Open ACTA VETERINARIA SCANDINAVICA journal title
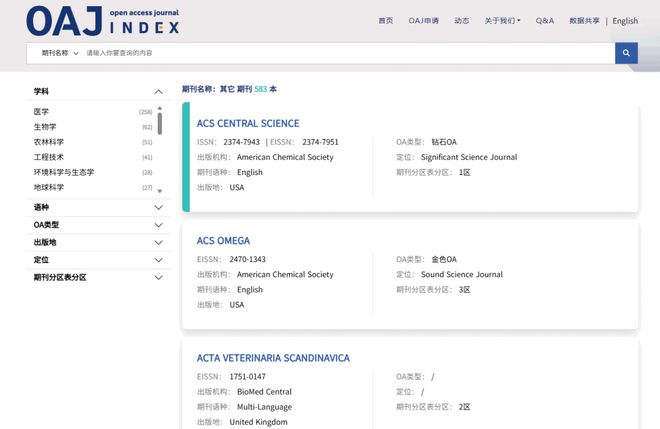Screen dimensions: 660x429 (x=273, y=358)
